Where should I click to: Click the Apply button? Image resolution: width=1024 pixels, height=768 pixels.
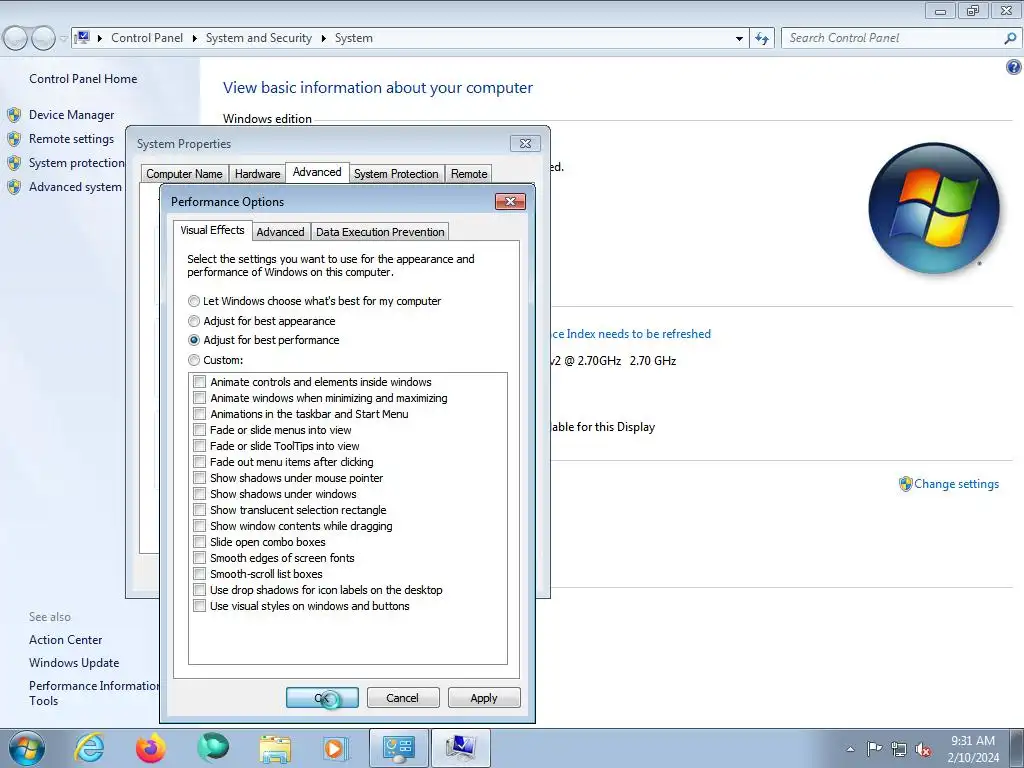[484, 697]
